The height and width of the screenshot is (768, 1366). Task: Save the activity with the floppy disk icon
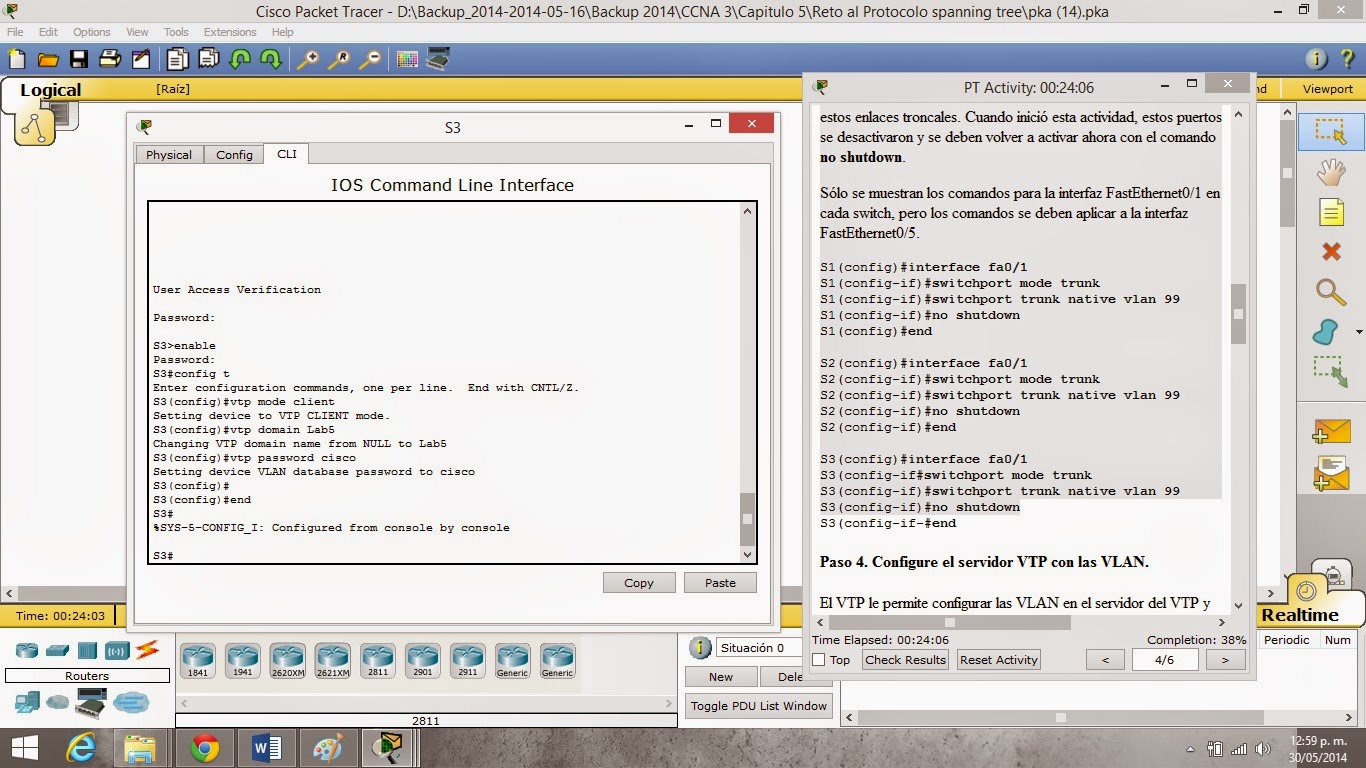(79, 59)
